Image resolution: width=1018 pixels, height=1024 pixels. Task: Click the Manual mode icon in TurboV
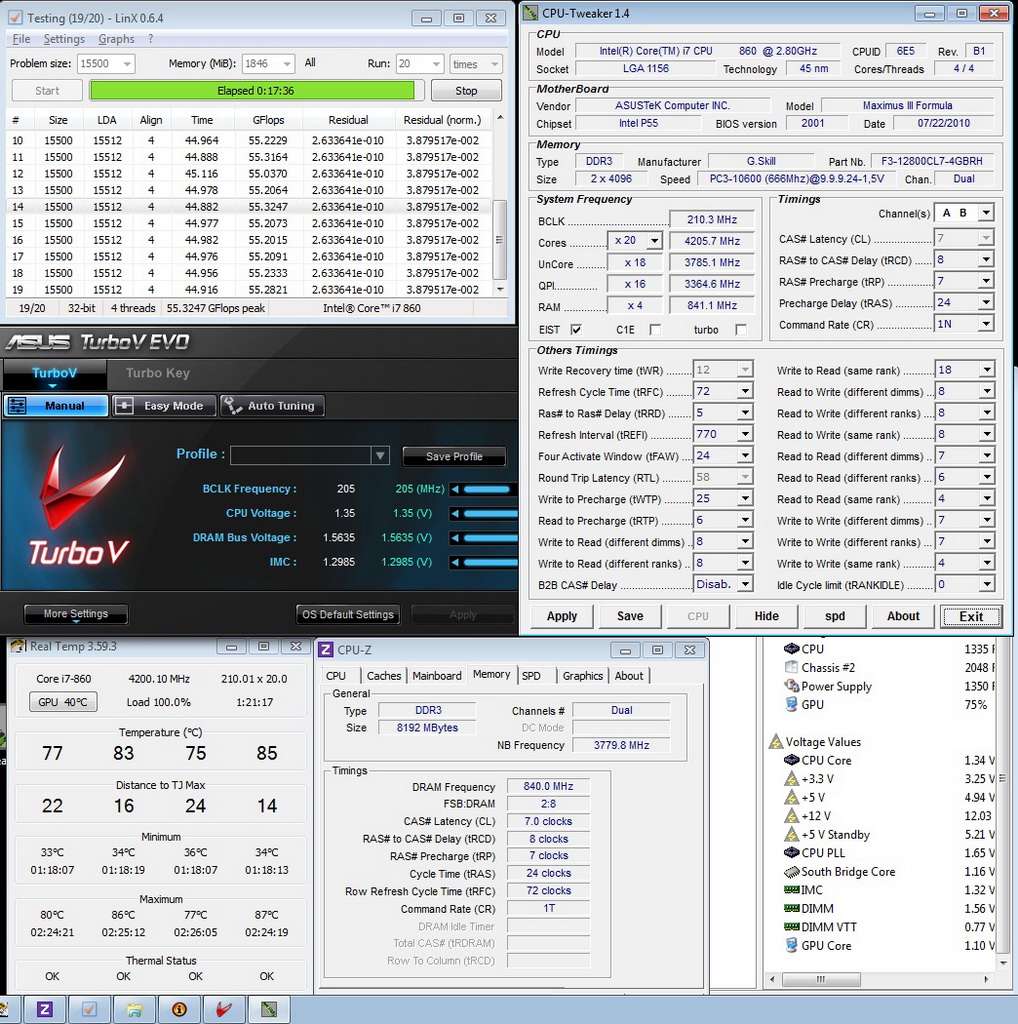(x=18, y=406)
